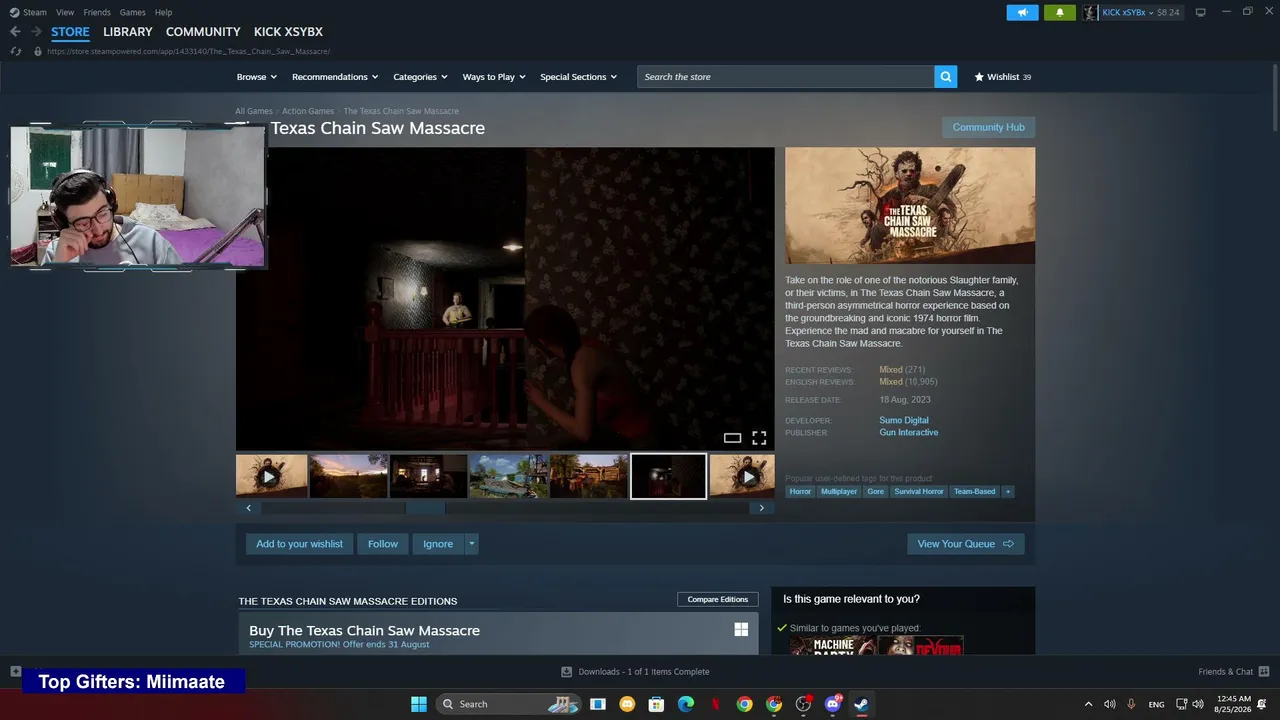Expand the Ignore options dropdown arrow
Image resolution: width=1280 pixels, height=720 pixels.
tap(472, 544)
